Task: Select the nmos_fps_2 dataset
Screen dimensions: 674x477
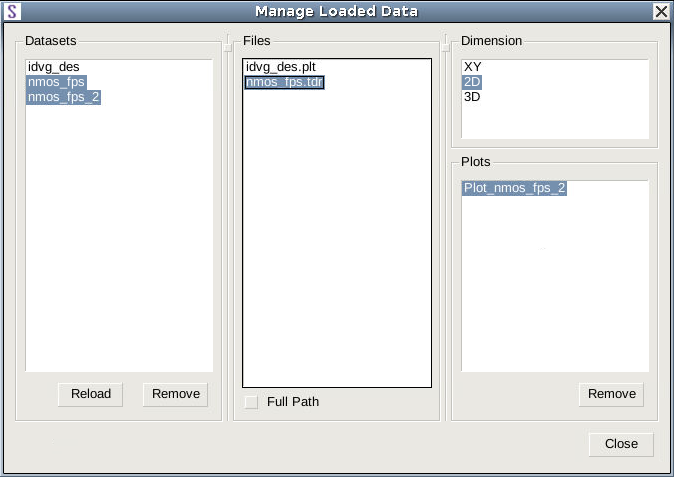Action: tap(64, 97)
